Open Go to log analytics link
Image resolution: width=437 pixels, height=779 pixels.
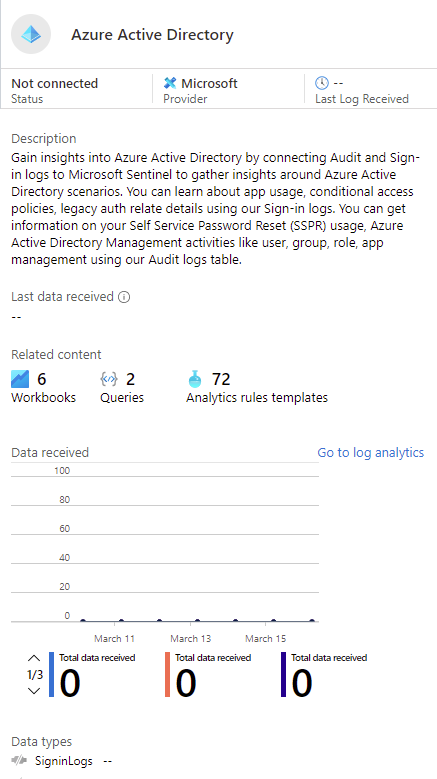(x=370, y=453)
